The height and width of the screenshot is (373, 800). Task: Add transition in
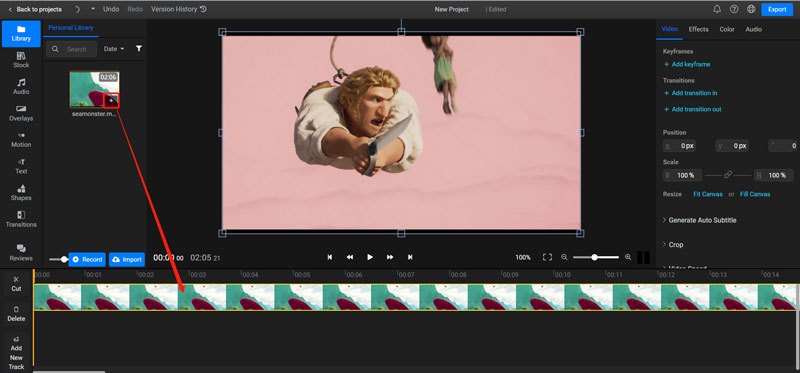690,93
